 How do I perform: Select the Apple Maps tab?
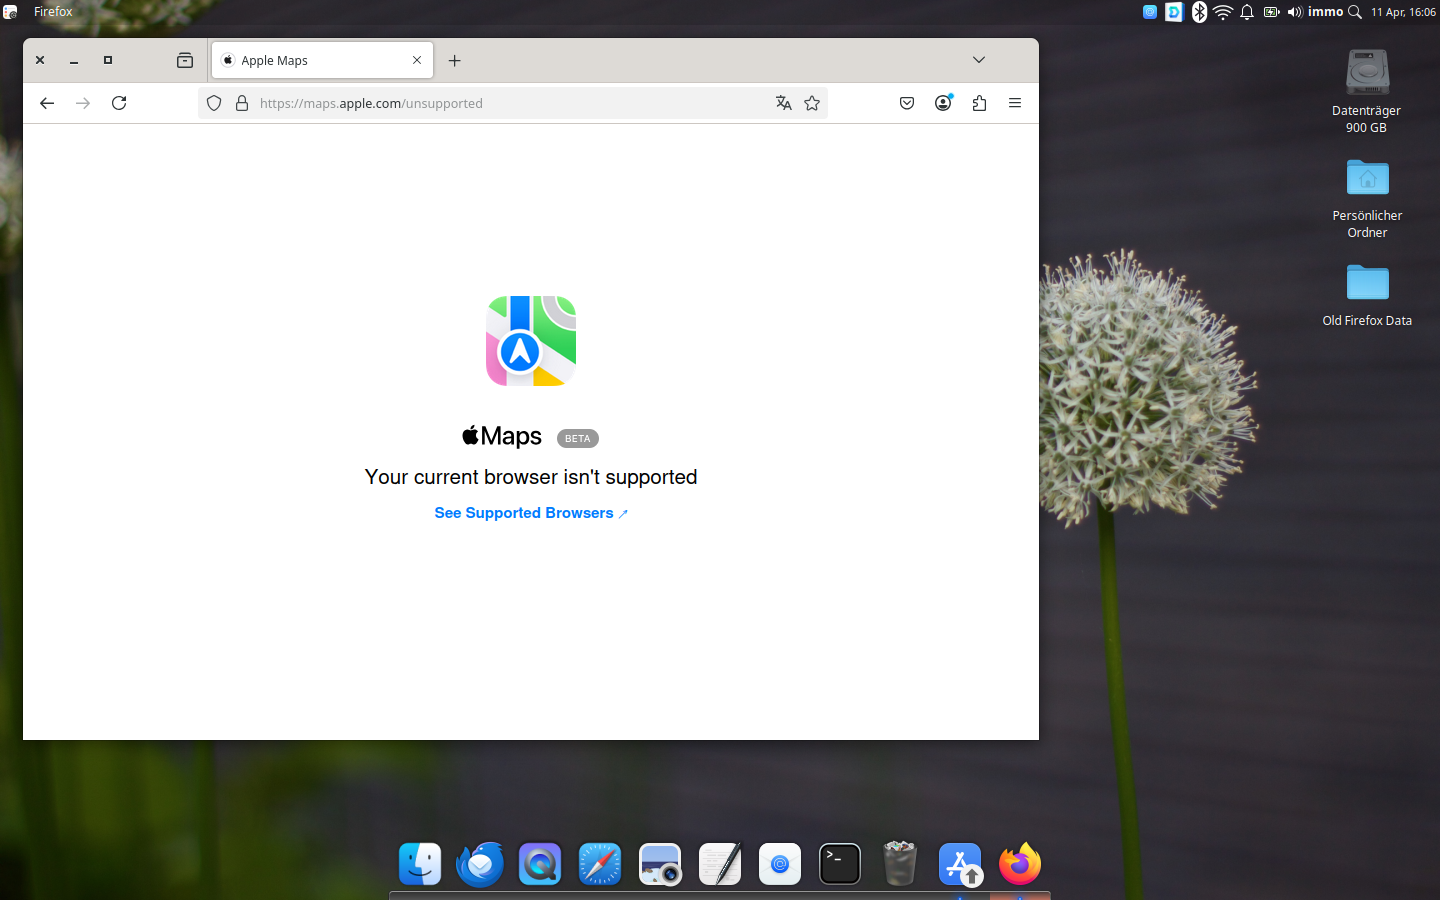tap(322, 60)
